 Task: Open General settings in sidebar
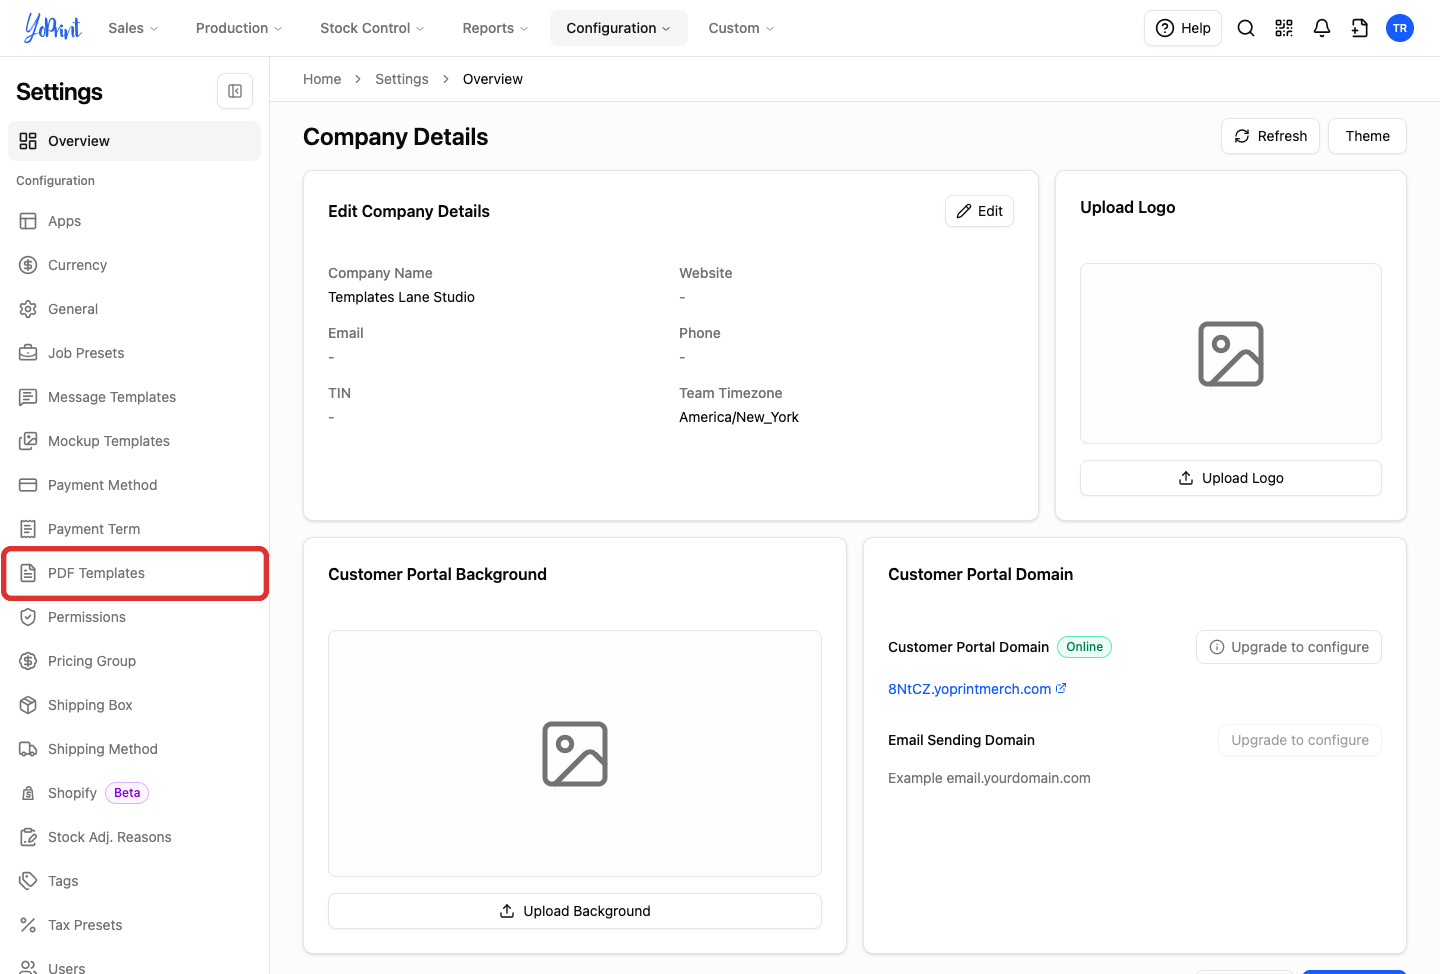tap(134, 309)
